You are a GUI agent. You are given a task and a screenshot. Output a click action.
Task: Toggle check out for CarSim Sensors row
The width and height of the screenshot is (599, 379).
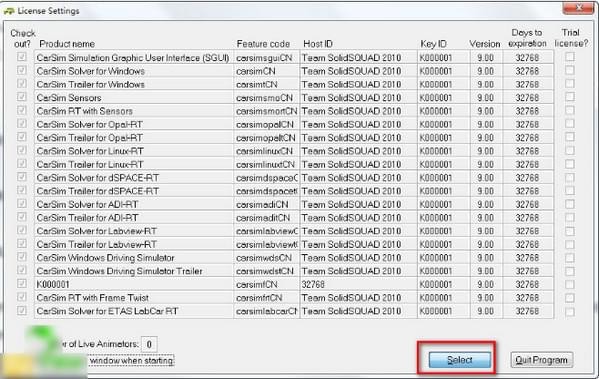pyautogui.click(x=22, y=97)
